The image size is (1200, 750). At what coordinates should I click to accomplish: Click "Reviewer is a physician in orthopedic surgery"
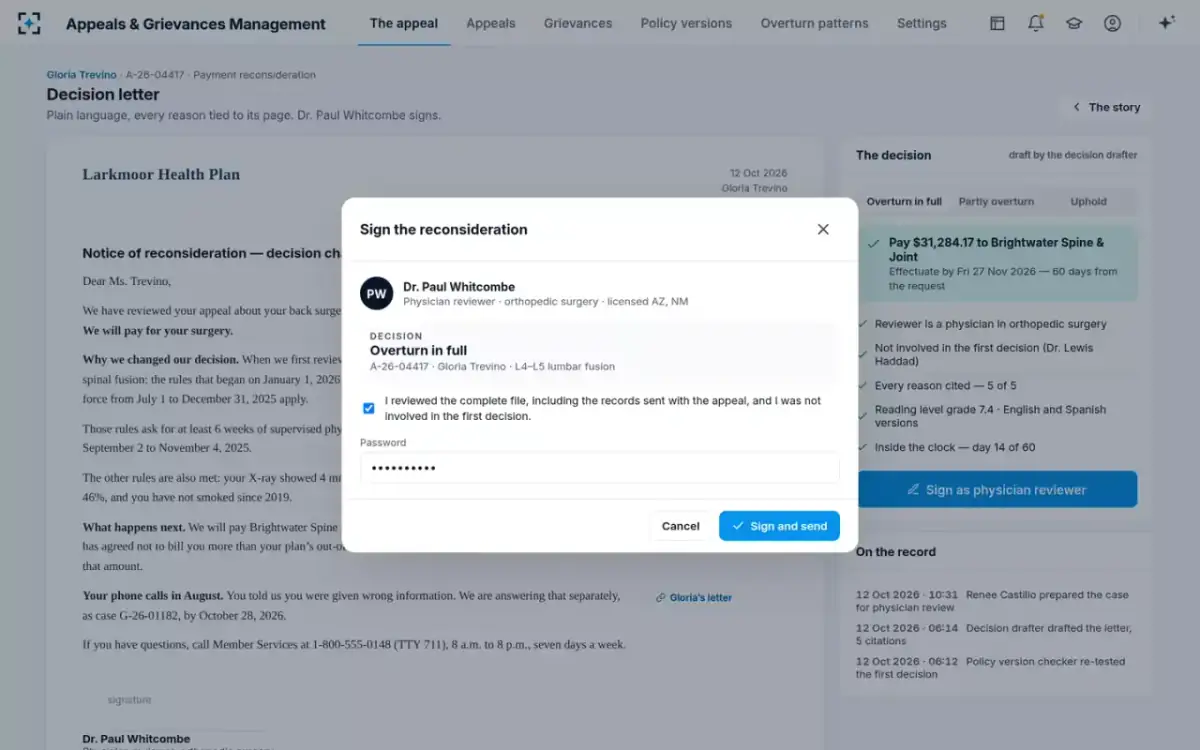tap(990, 324)
